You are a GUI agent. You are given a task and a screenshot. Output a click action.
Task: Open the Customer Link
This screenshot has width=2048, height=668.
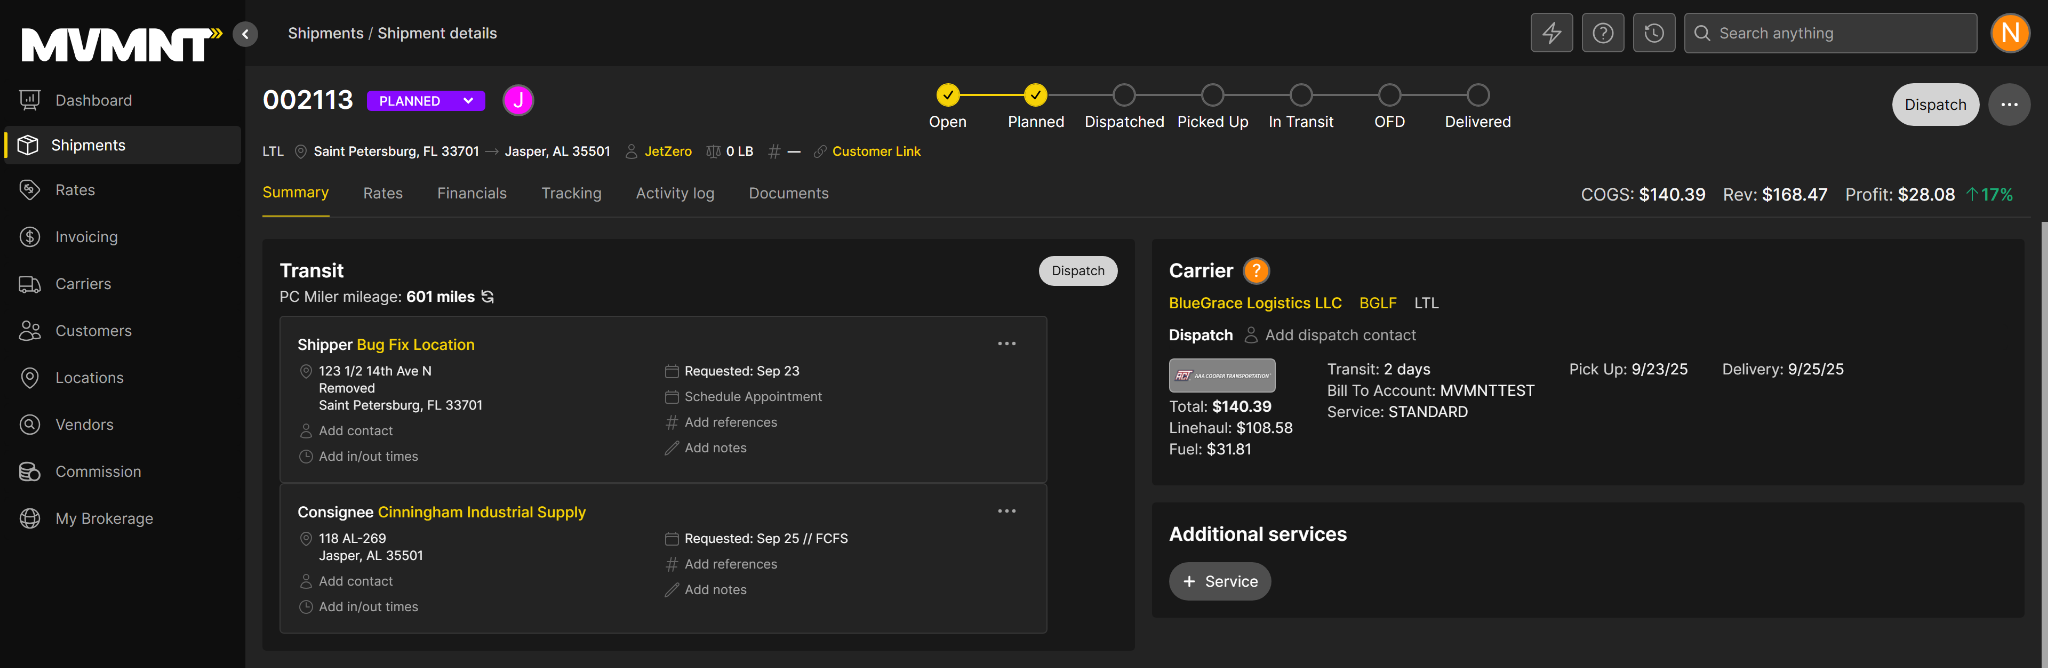click(x=875, y=152)
